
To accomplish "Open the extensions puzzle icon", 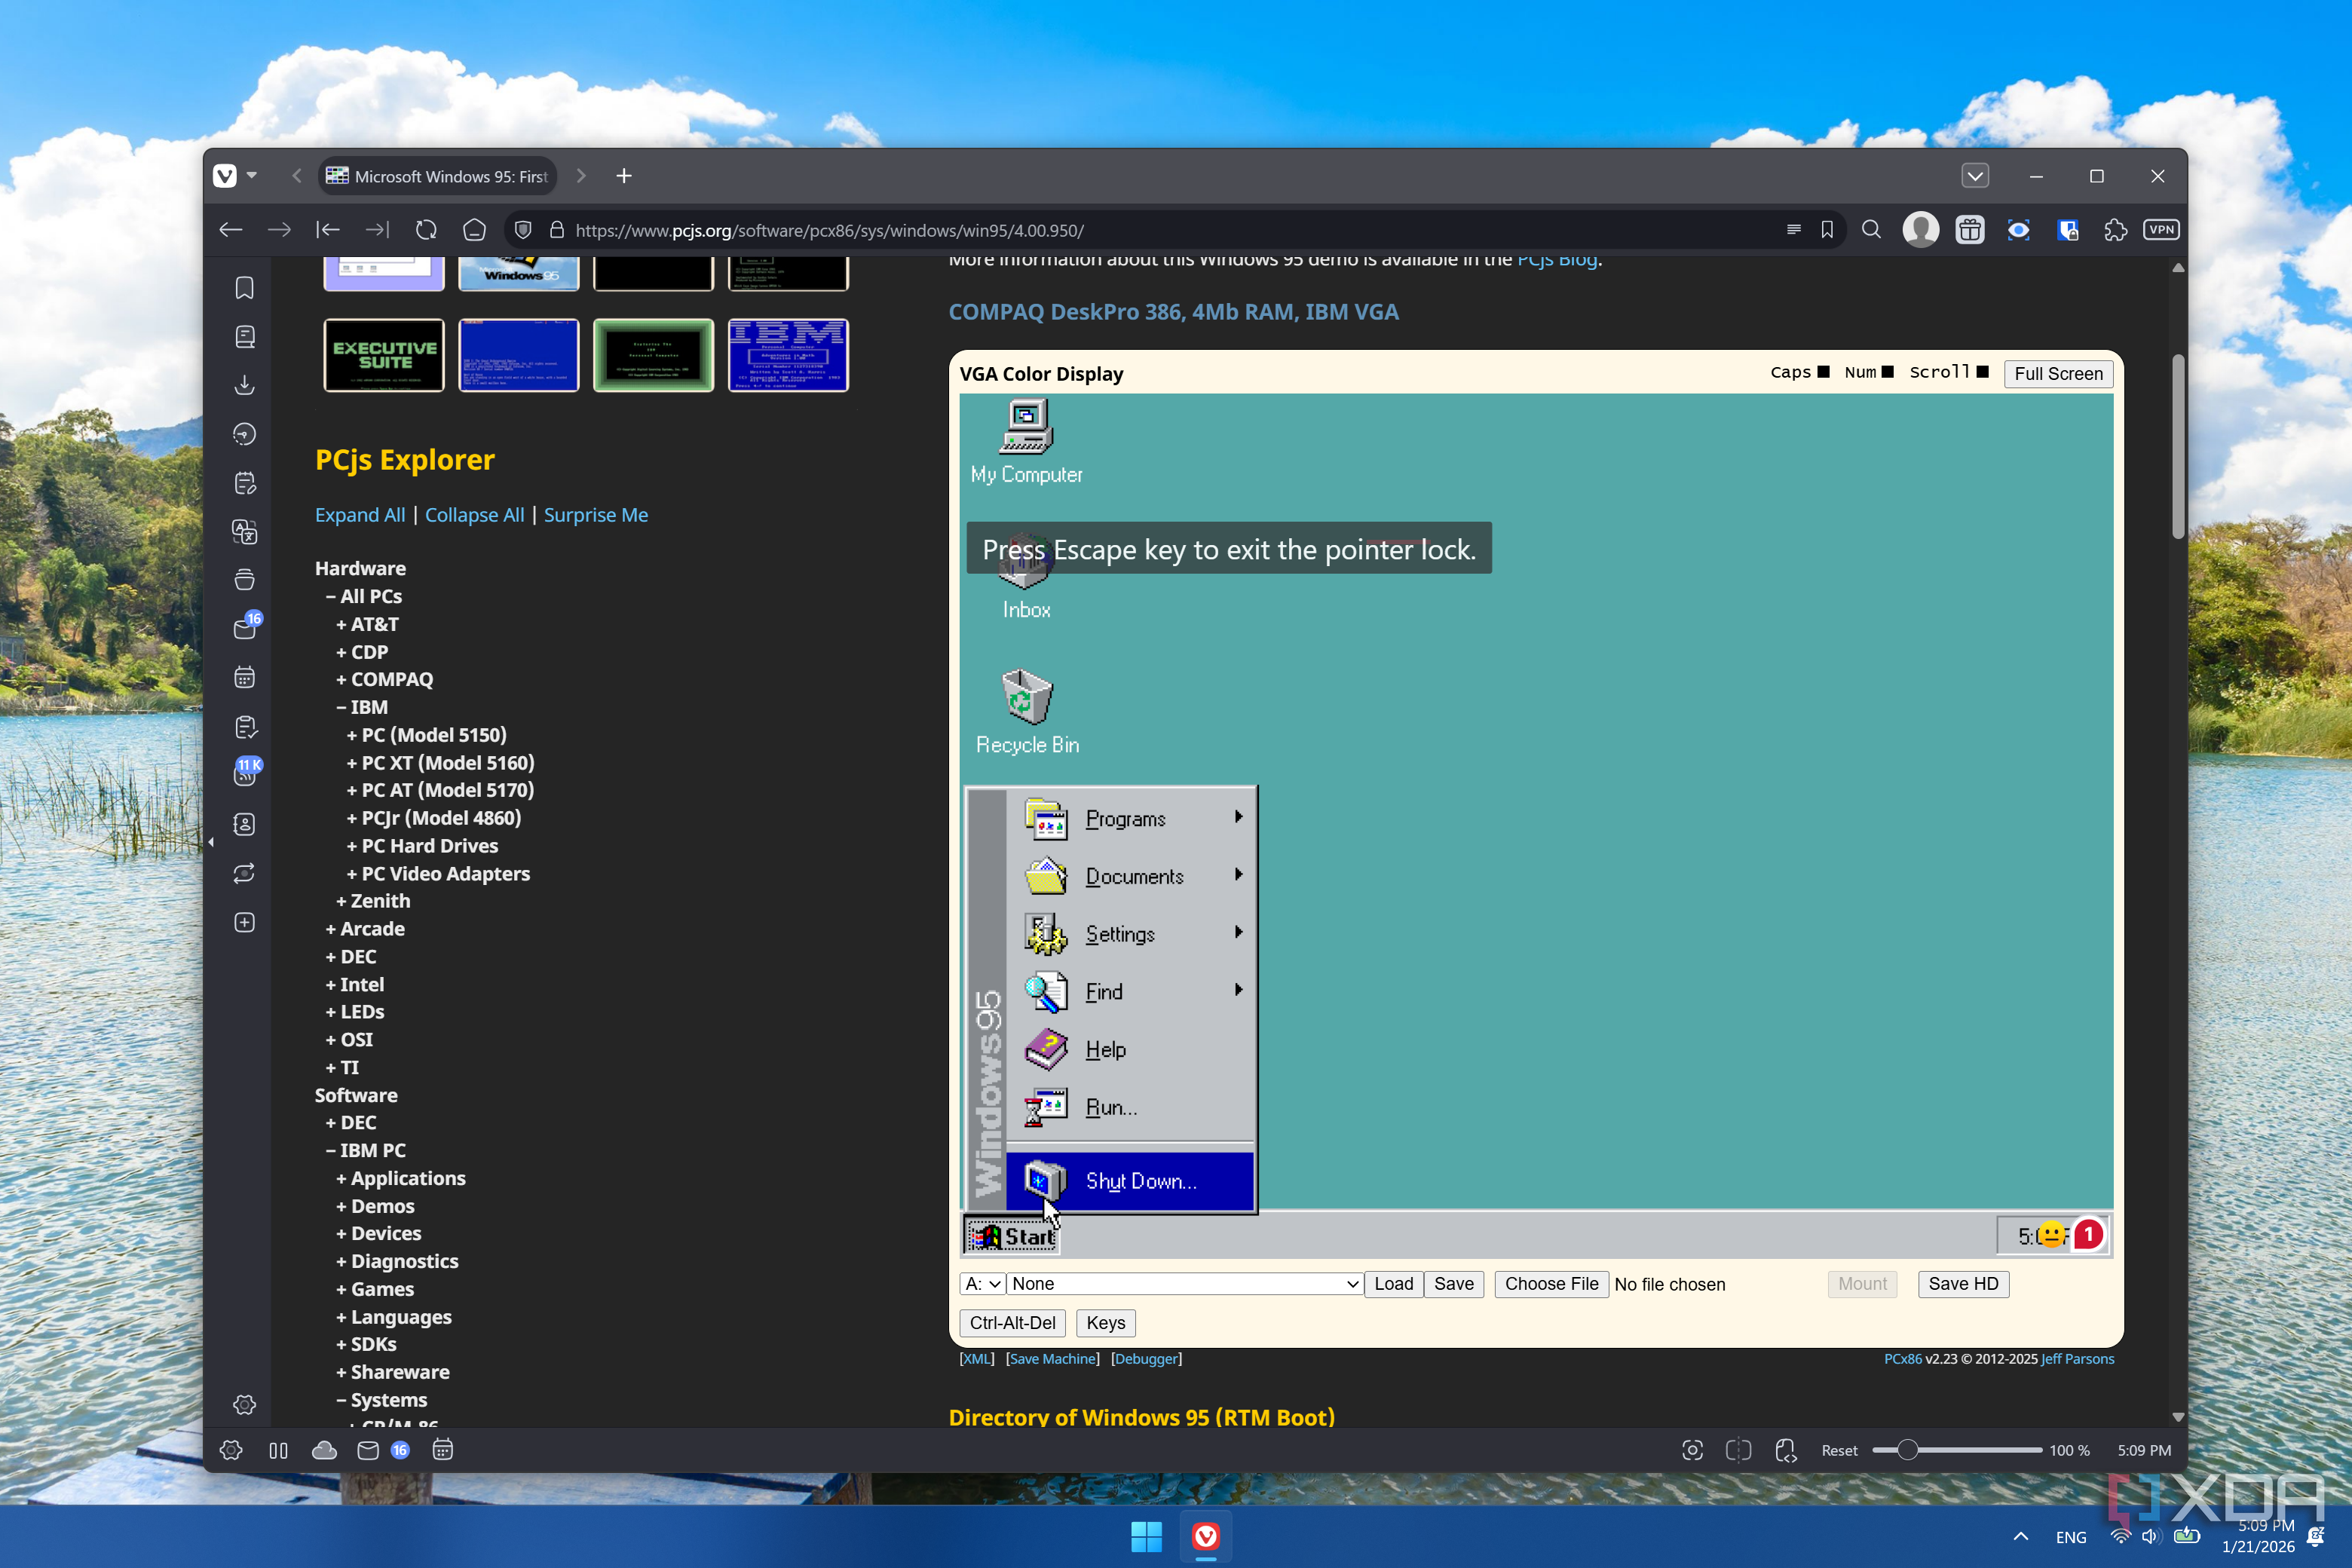I will (x=2115, y=230).
